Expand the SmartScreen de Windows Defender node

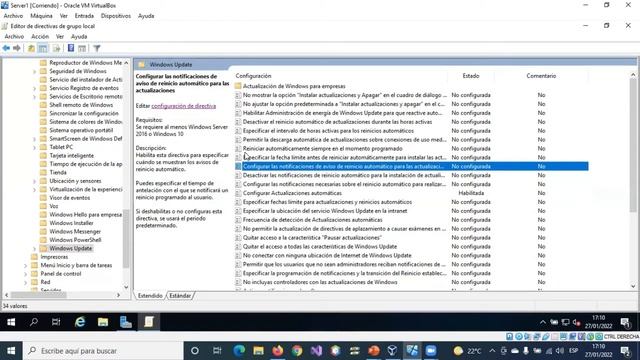35,139
